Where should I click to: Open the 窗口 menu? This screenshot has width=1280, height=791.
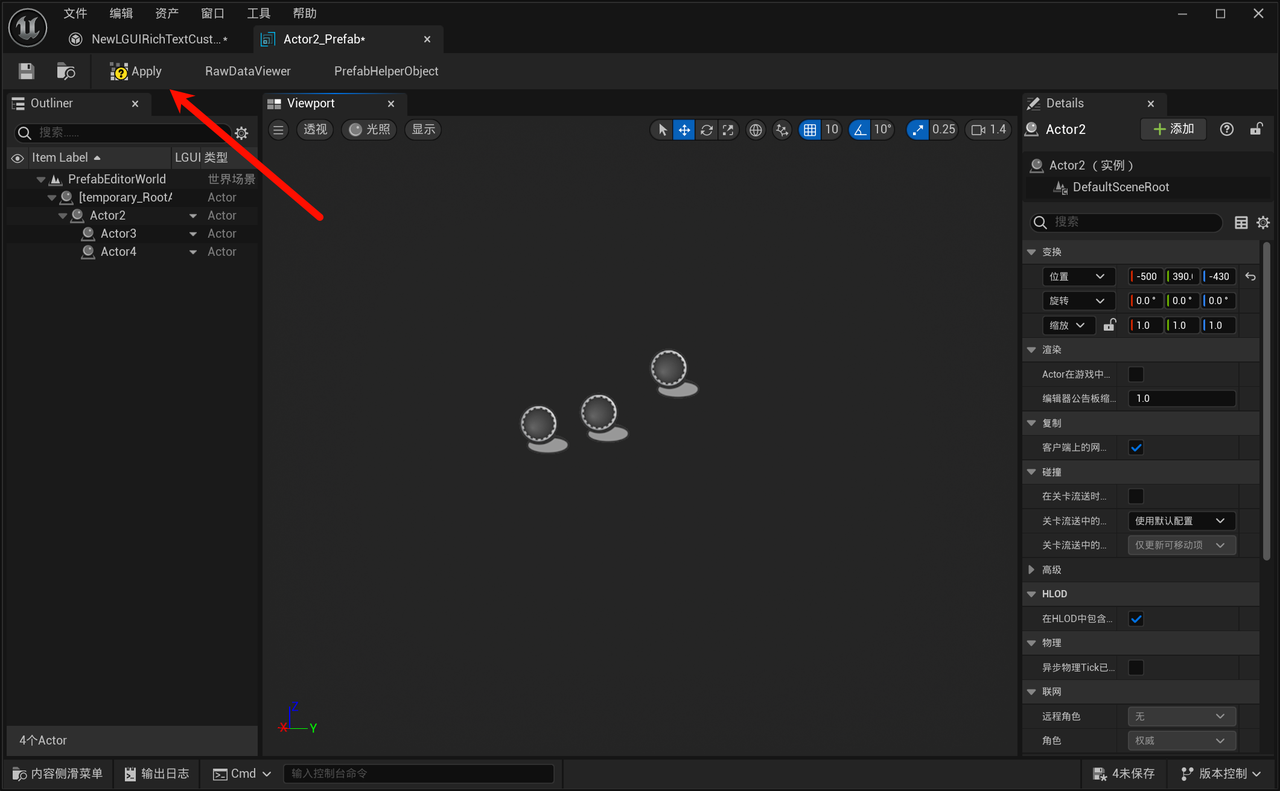click(212, 13)
